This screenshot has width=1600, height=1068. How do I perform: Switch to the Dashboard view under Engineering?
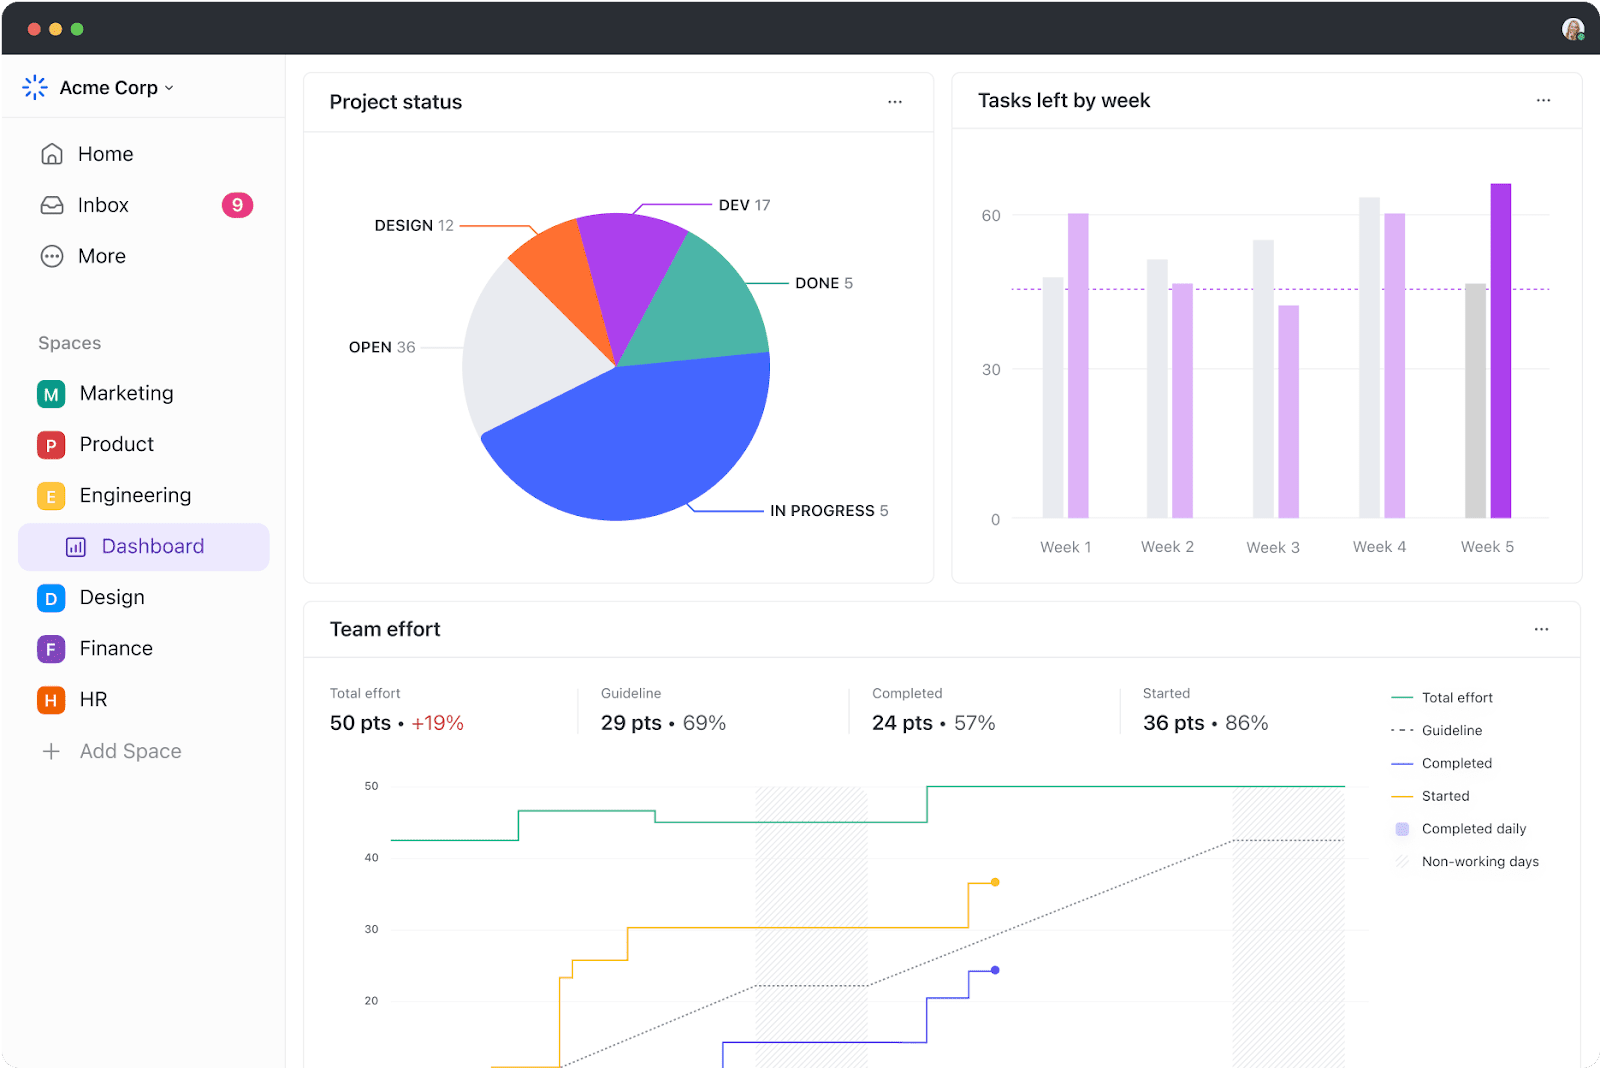coord(152,546)
